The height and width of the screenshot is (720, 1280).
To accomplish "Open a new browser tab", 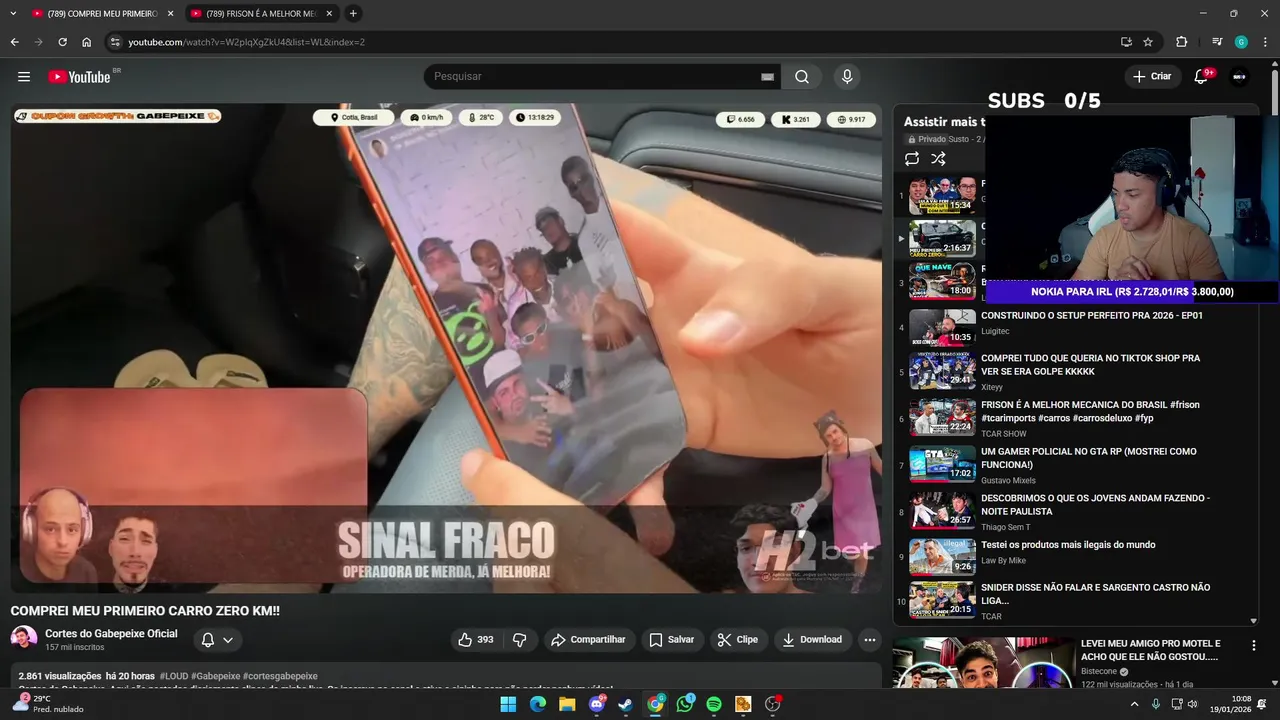I will [x=353, y=14].
